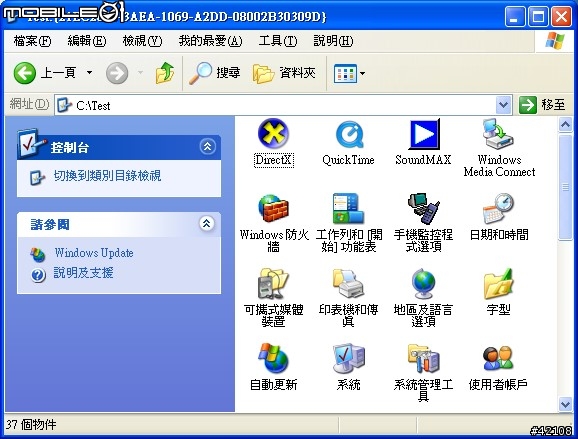Expand the address bar dropdown list

tap(504, 105)
